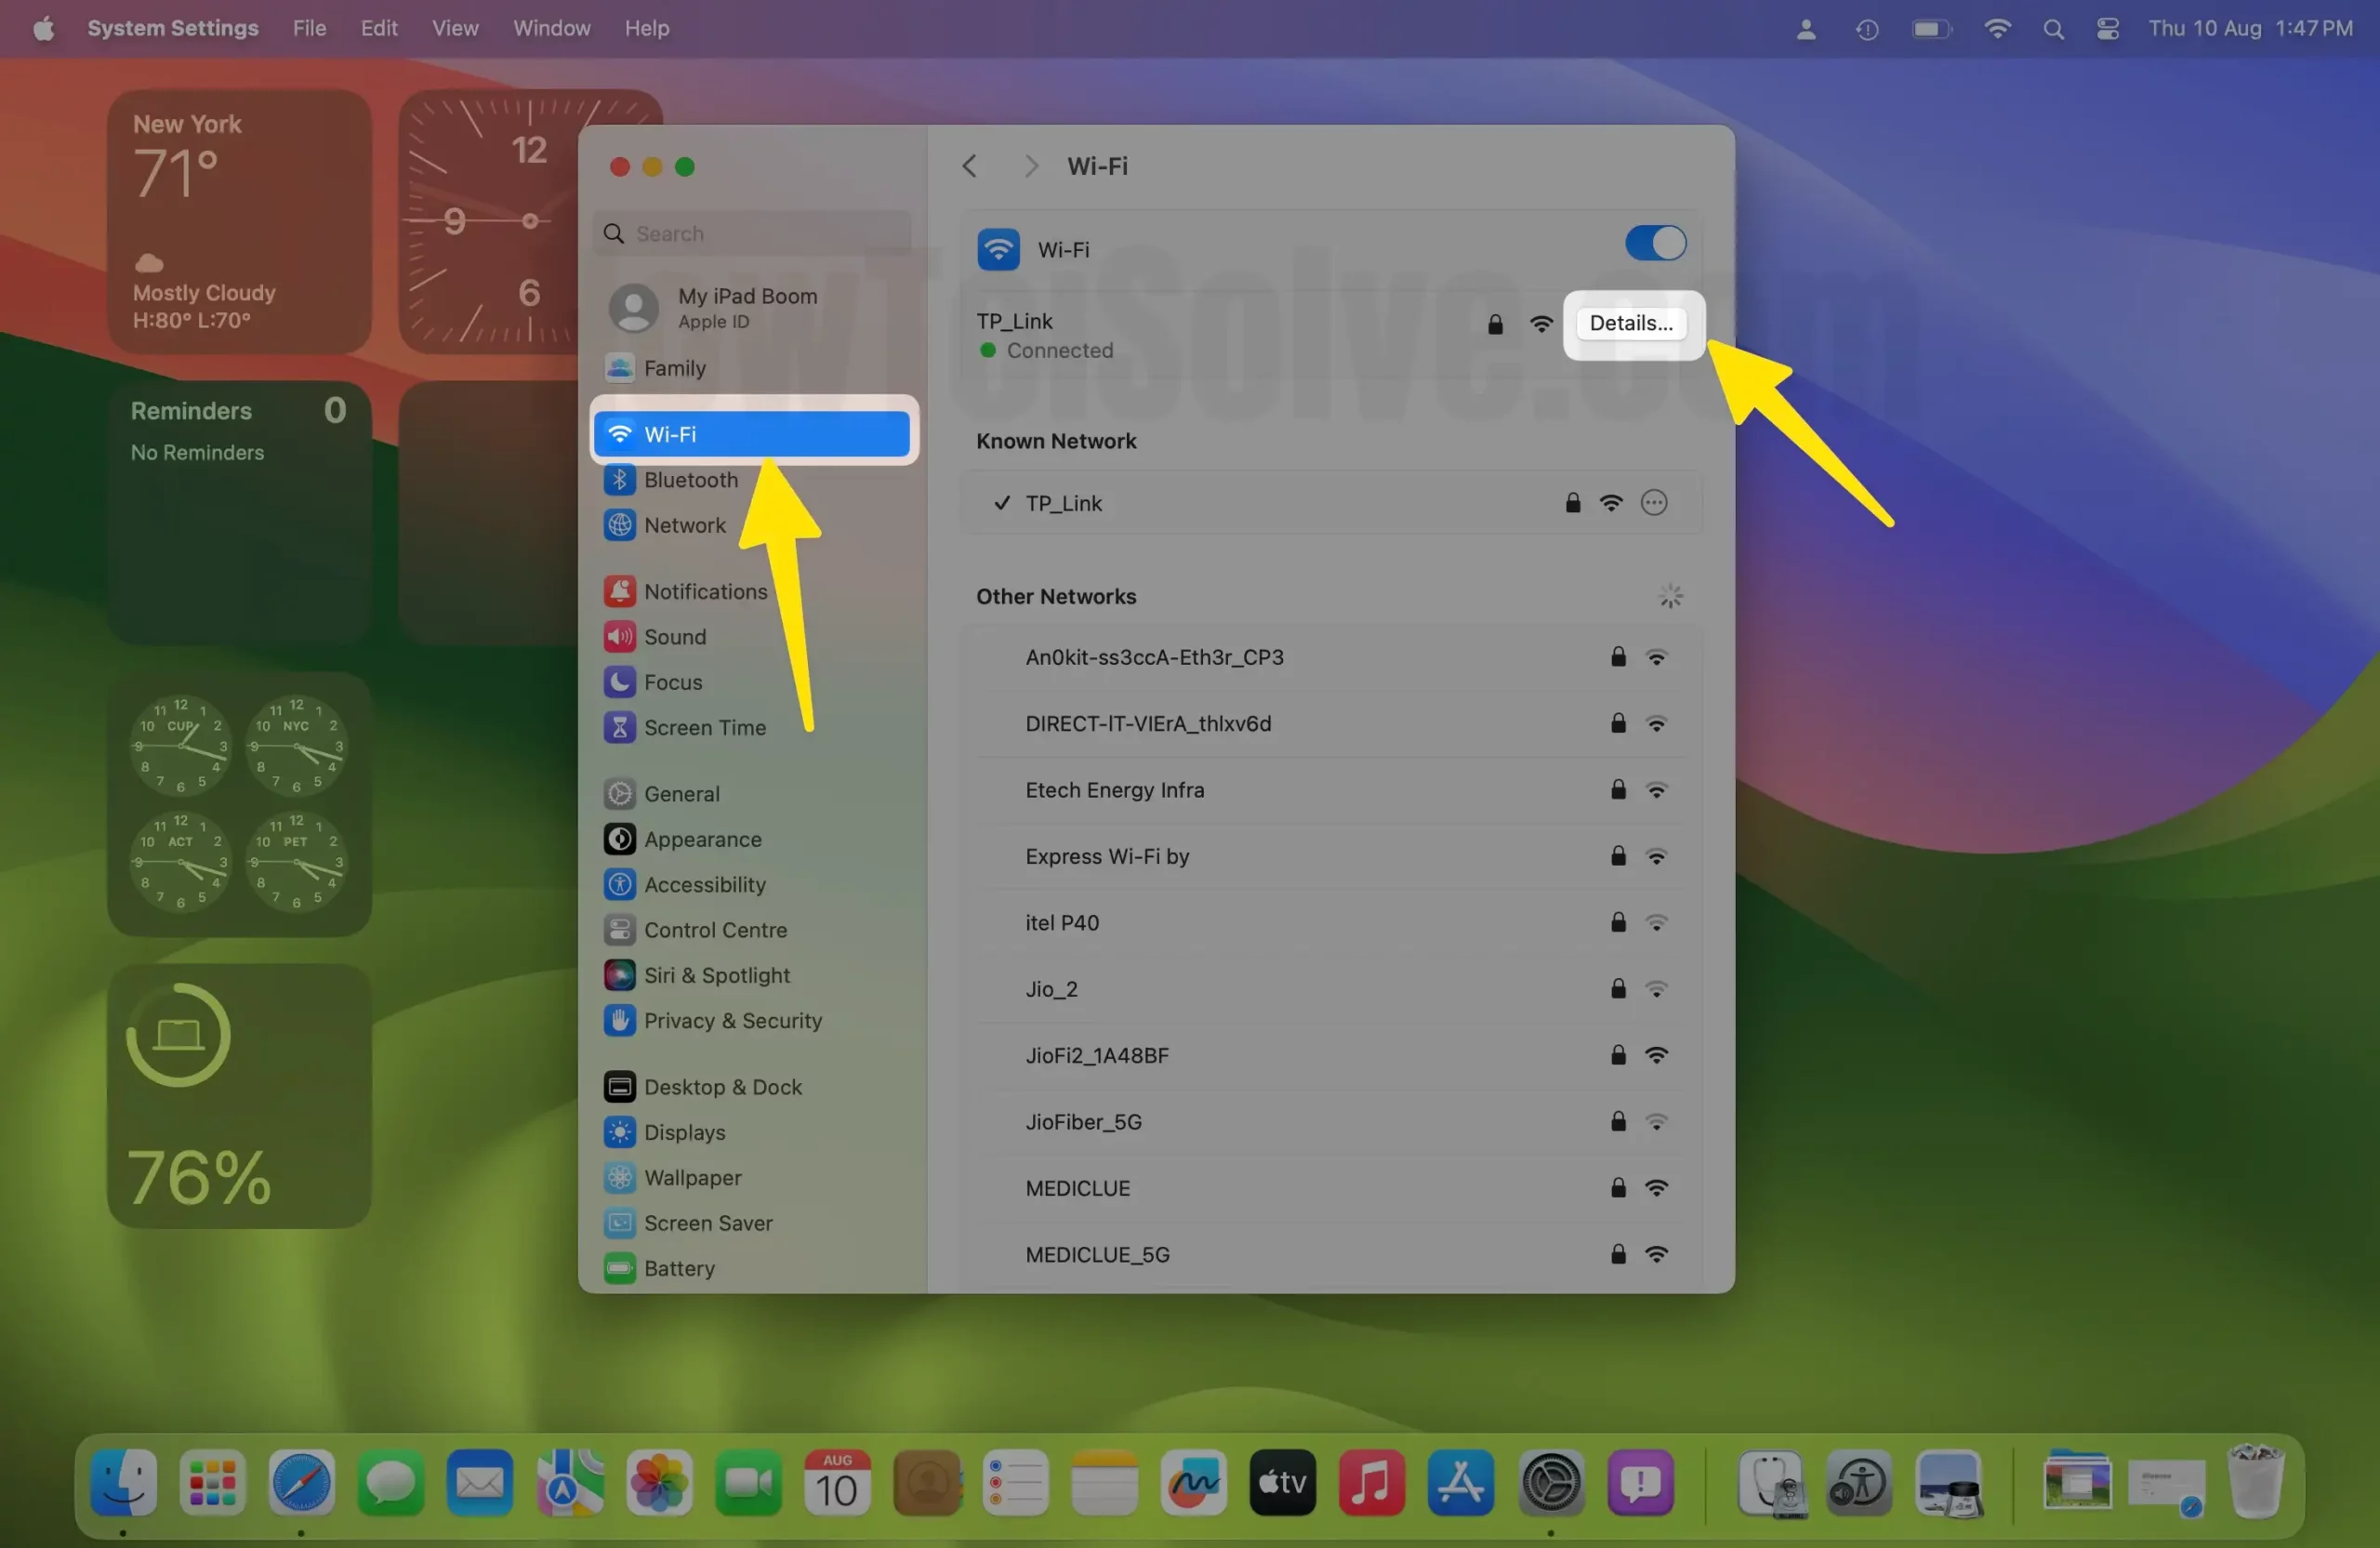Click the Details button for TP_Link
The height and width of the screenshot is (1548, 2380).
tap(1629, 323)
